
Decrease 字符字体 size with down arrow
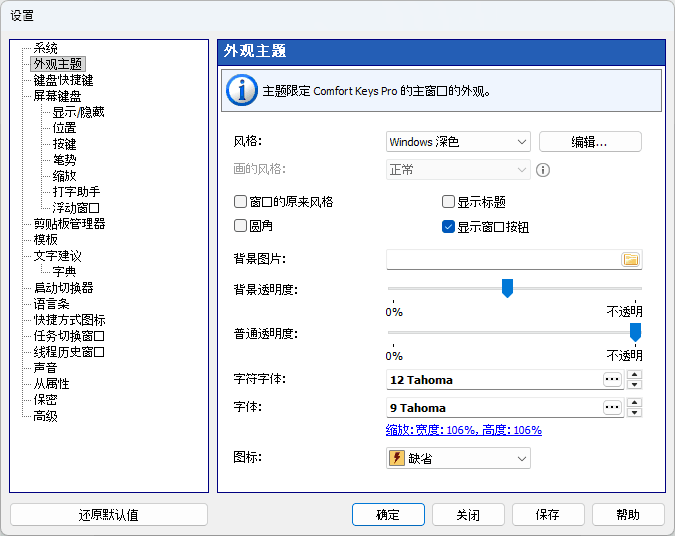635,384
